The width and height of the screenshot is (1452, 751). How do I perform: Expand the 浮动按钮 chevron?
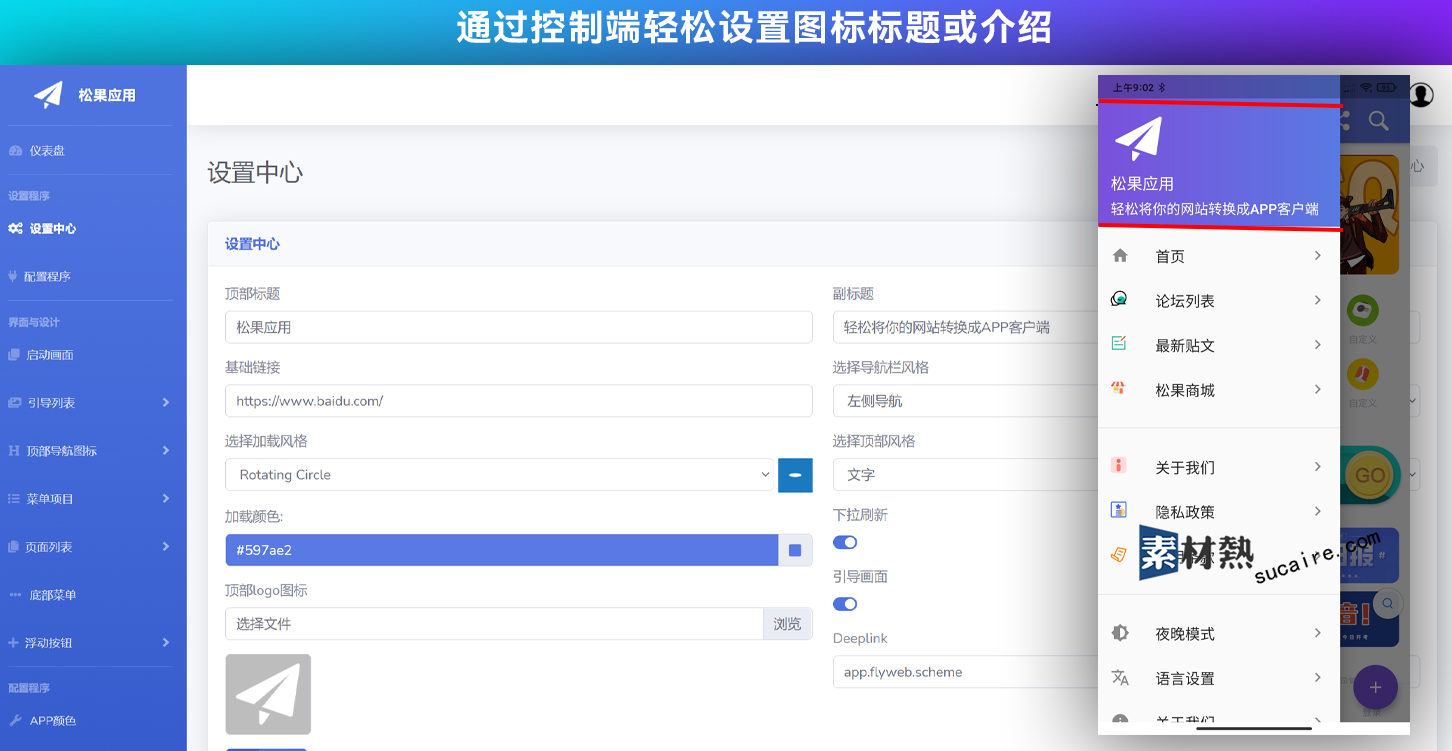pos(166,643)
